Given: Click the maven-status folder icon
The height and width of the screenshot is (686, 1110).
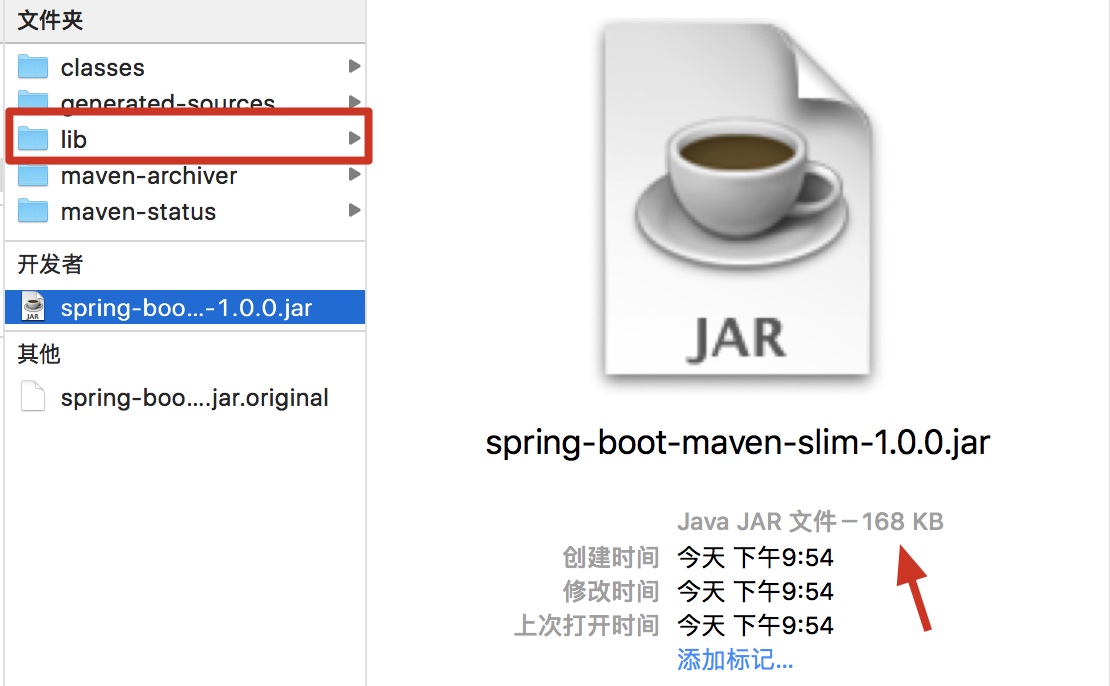Looking at the screenshot, I should tap(33, 211).
